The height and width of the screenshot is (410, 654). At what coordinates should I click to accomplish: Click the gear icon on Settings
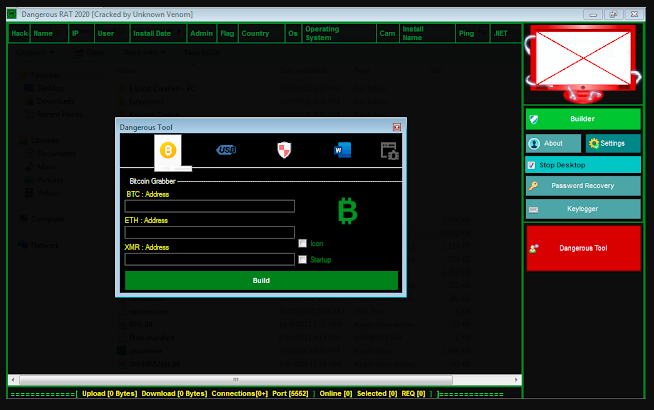click(593, 143)
